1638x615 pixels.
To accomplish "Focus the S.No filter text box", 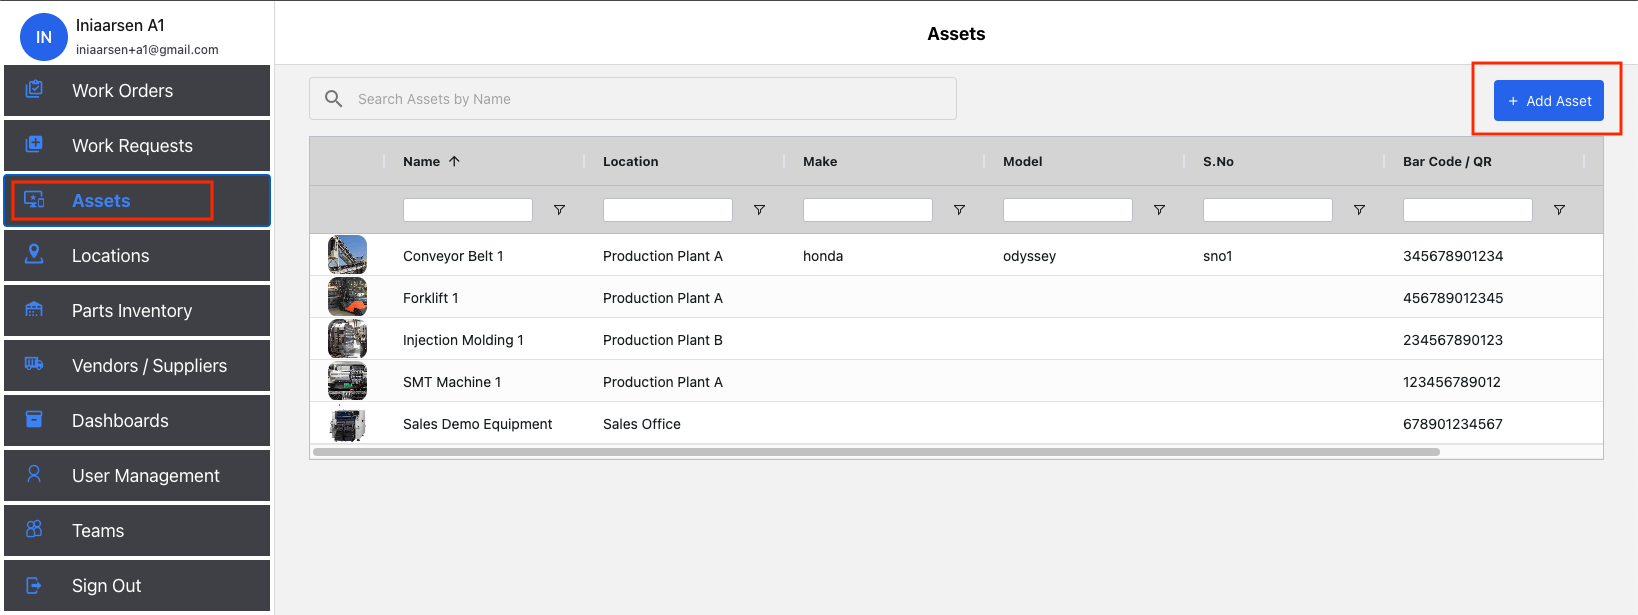I will point(1268,210).
